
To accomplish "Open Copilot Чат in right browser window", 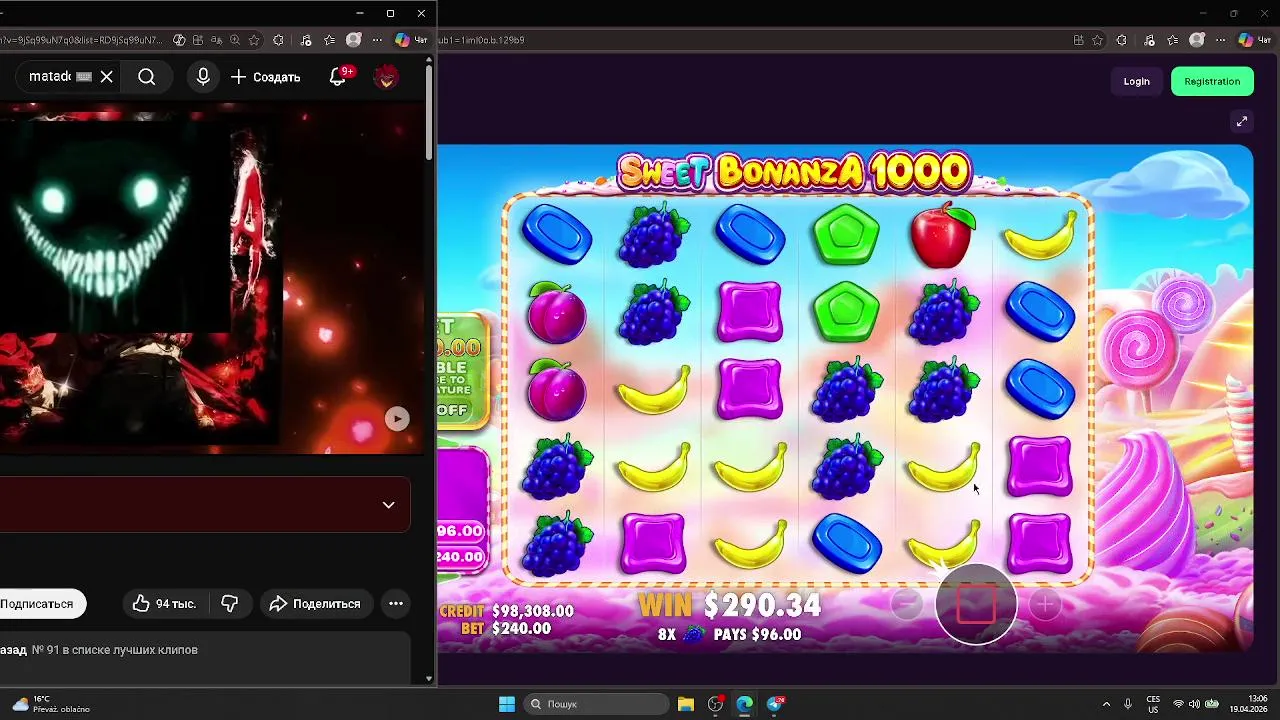I will 1254,40.
